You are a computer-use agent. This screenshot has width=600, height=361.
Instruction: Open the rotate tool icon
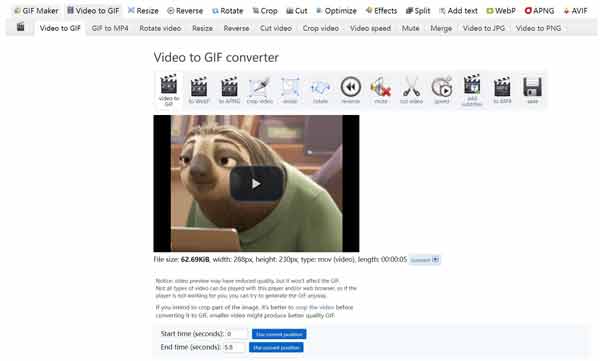coord(320,90)
